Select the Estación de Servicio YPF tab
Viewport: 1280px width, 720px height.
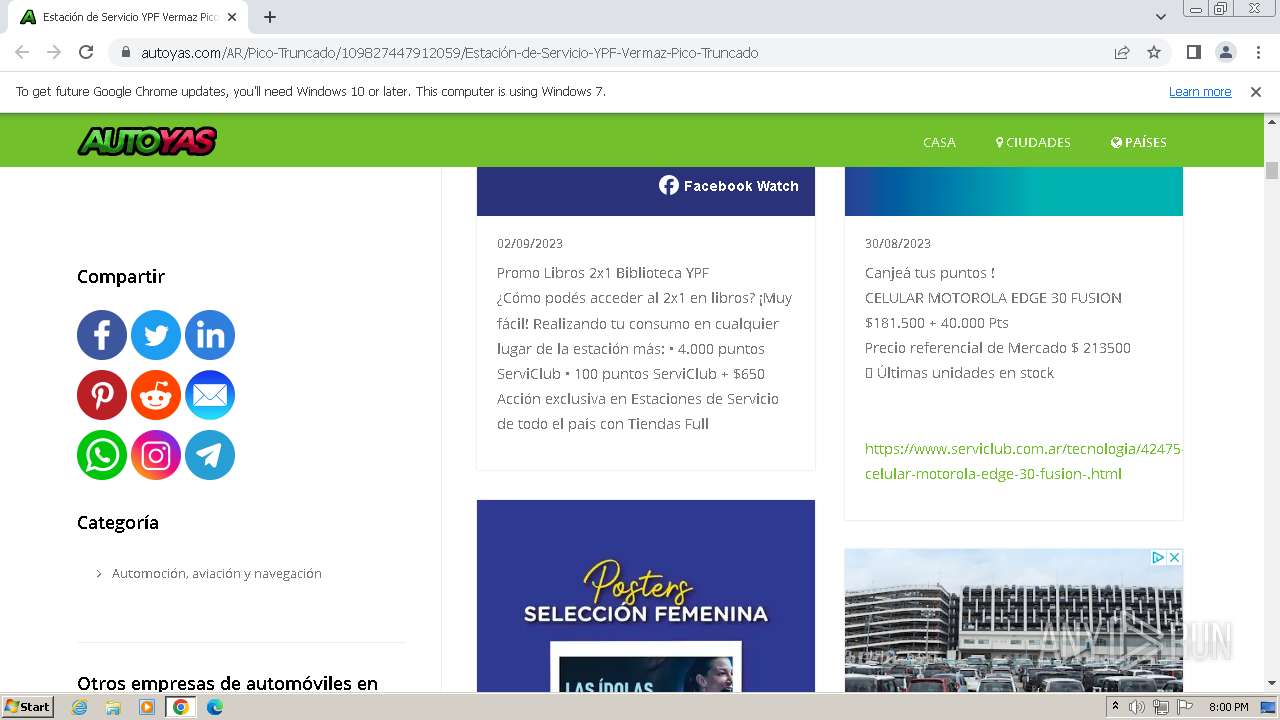128,17
